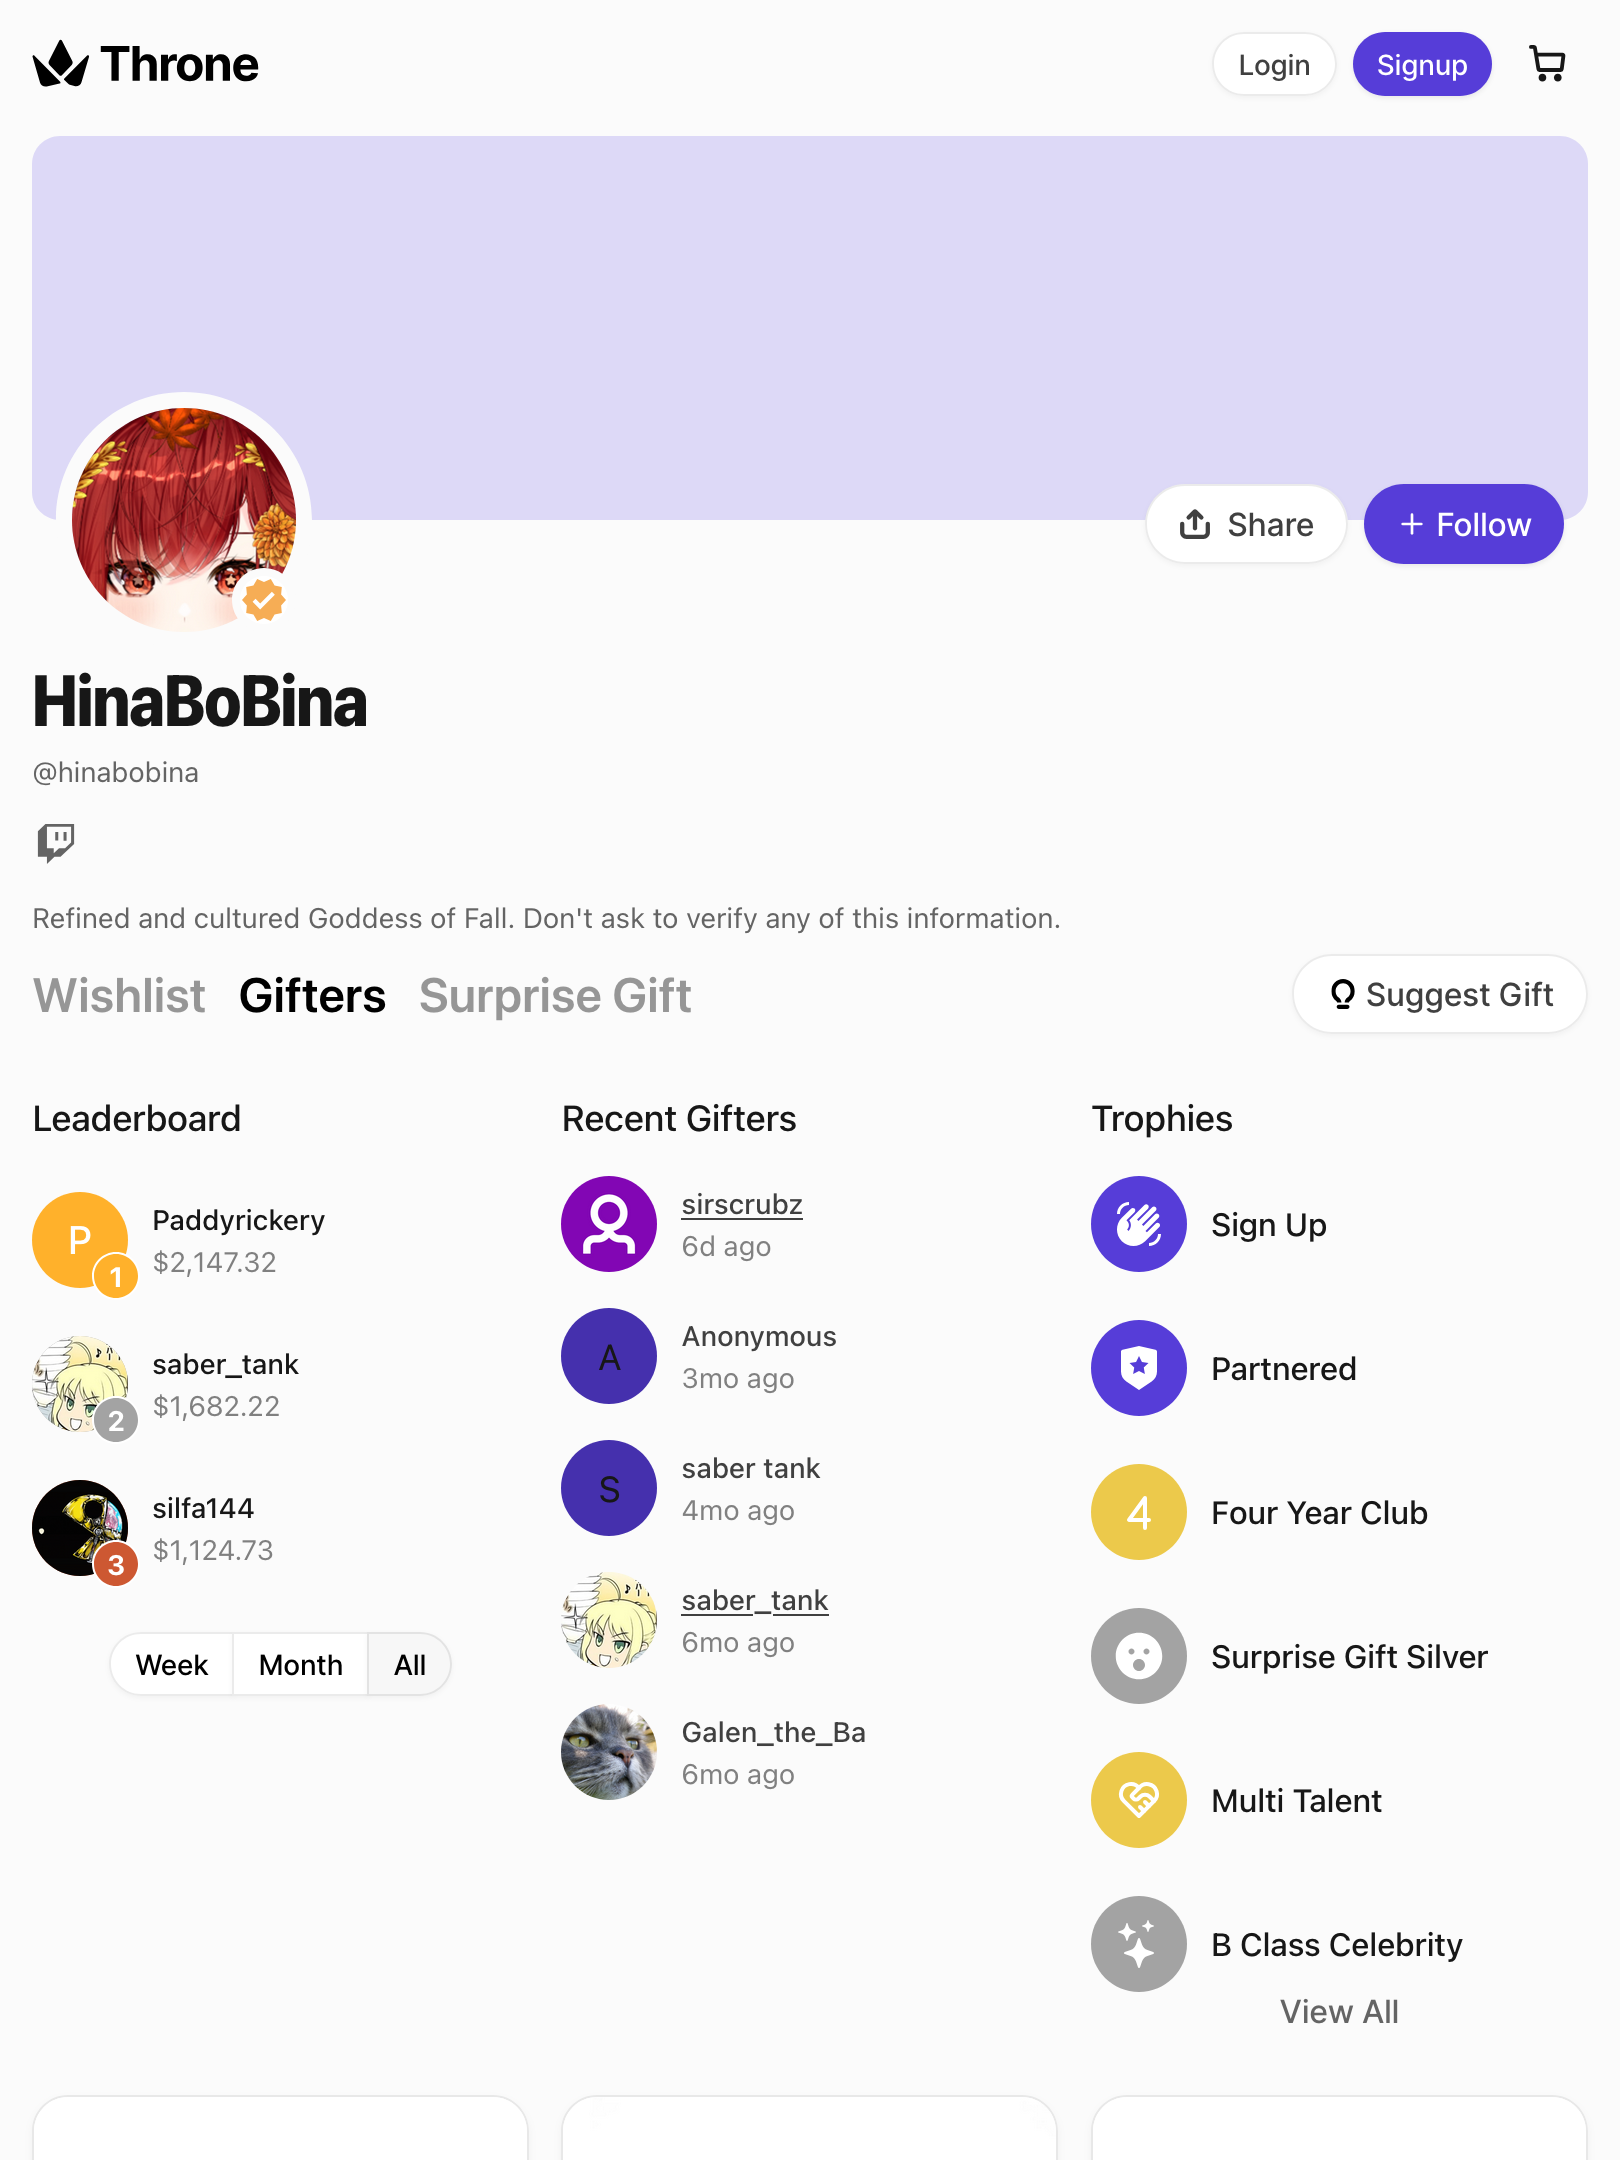Click the B Class Celebrity sparkle icon

[x=1139, y=1944]
